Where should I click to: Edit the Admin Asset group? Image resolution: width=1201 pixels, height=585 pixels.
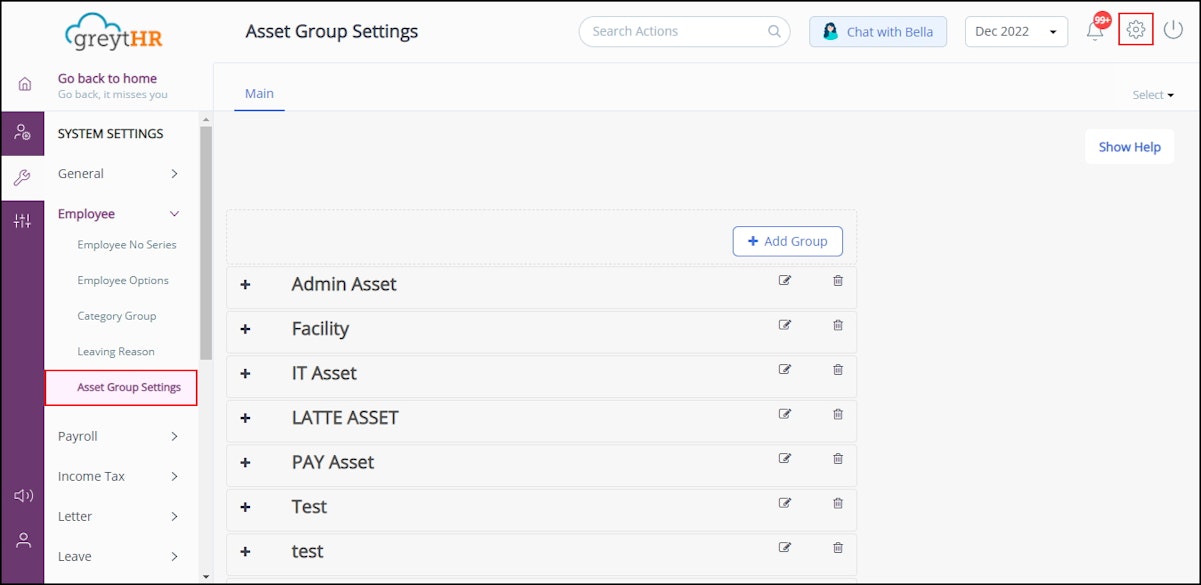tap(785, 281)
